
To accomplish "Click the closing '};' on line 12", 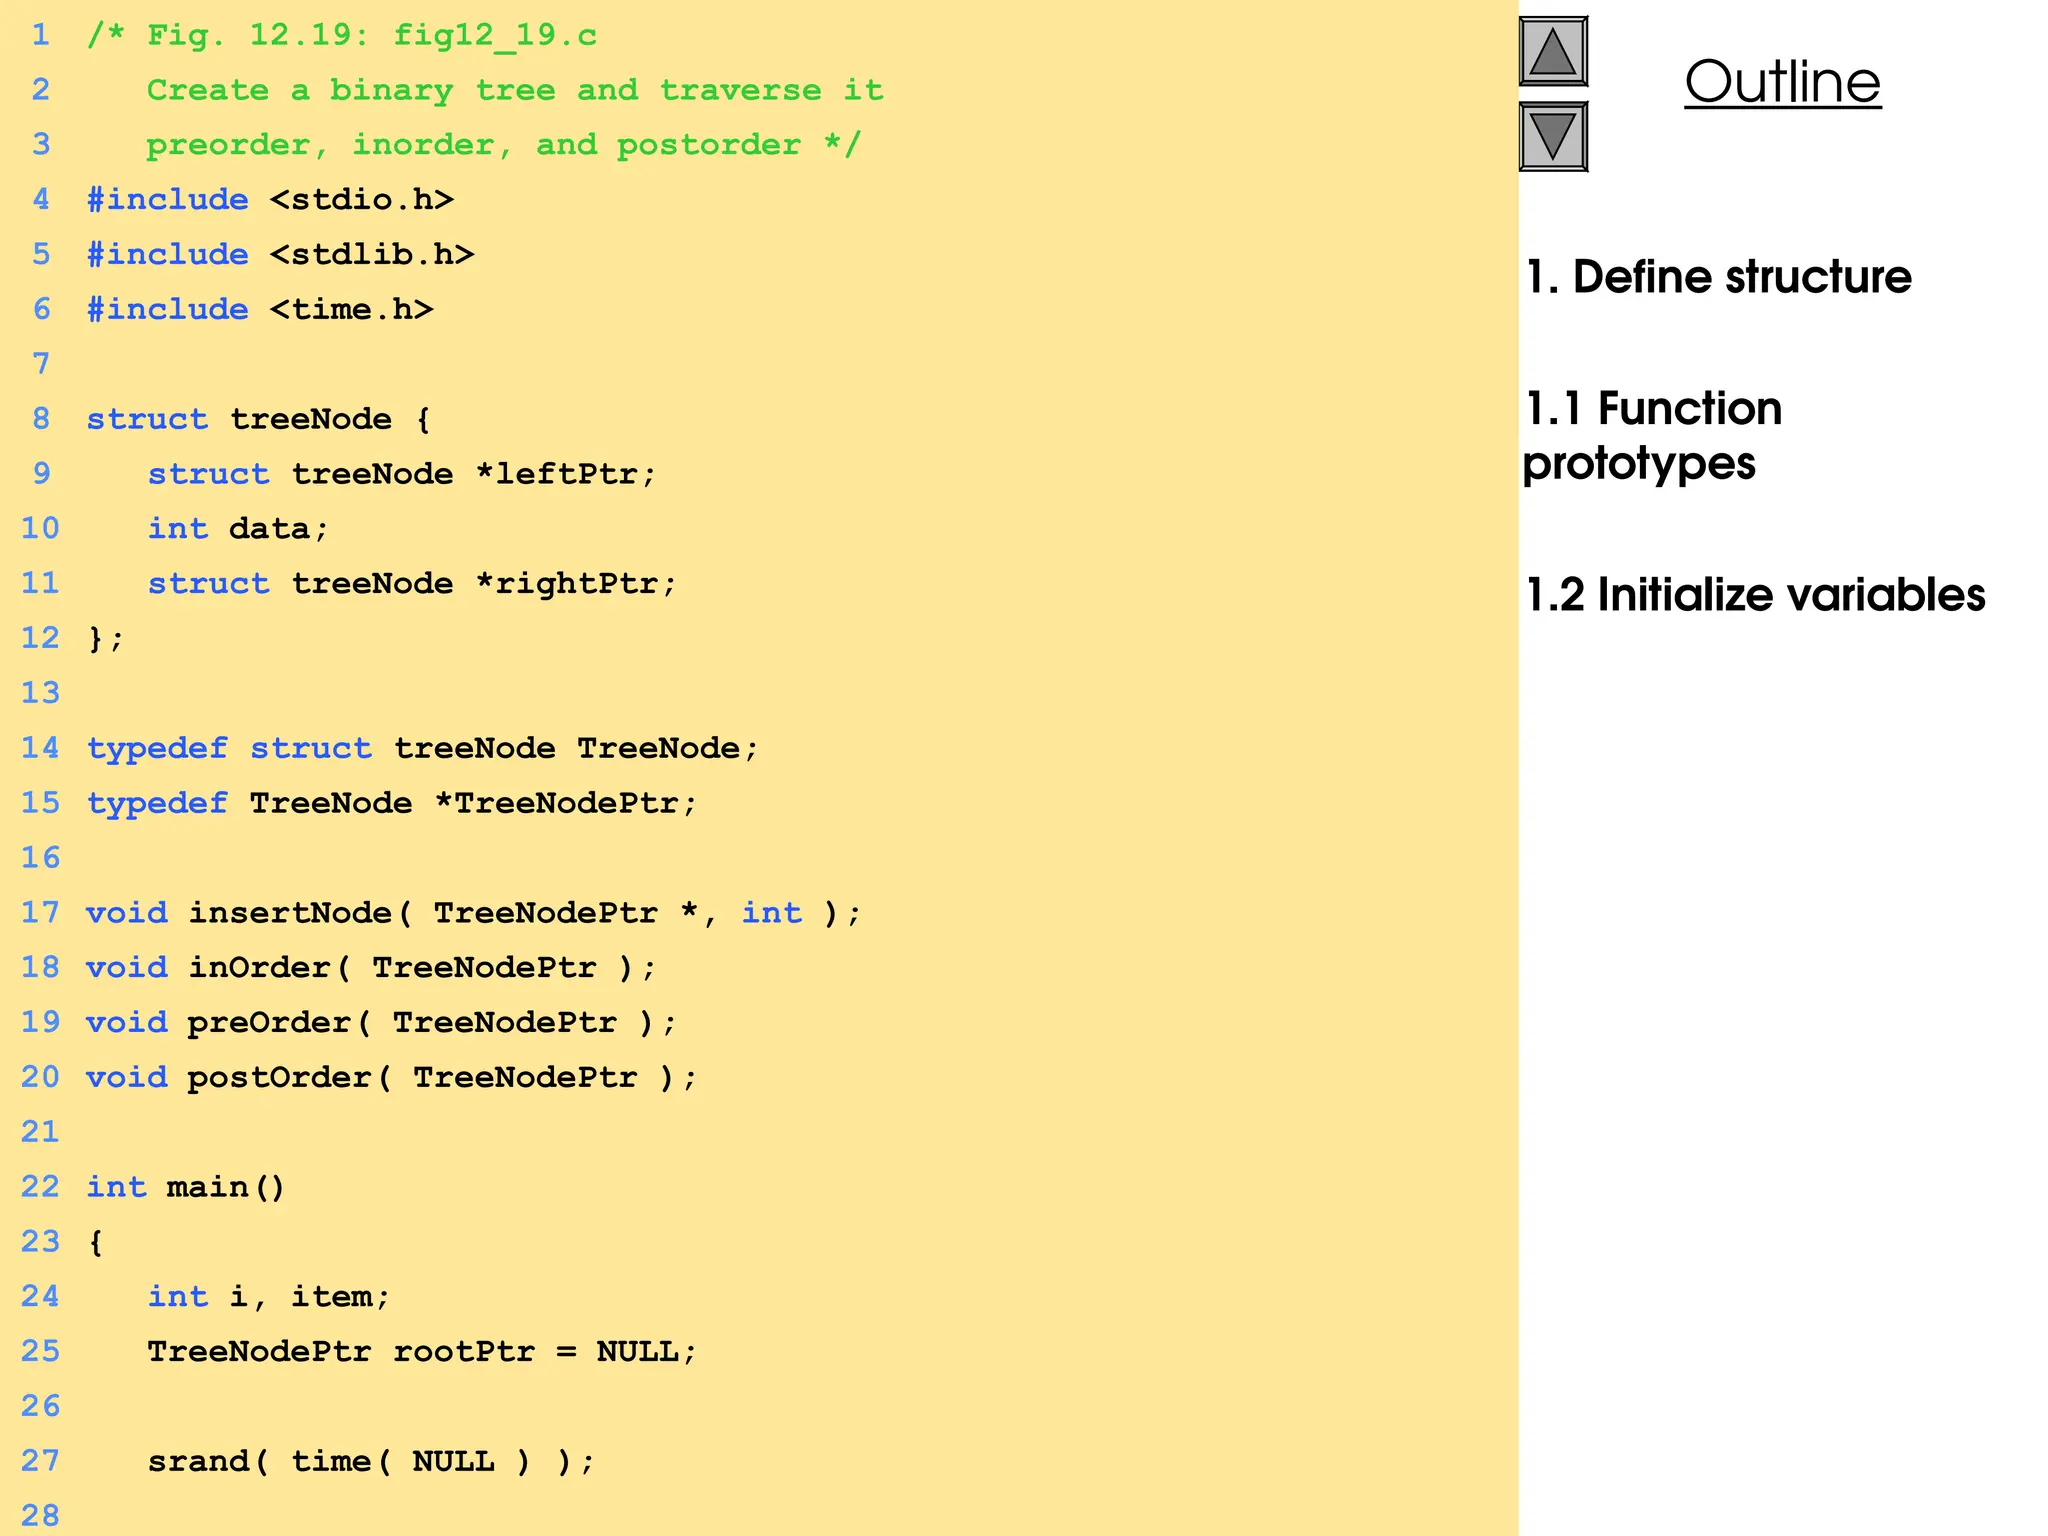I will [105, 639].
